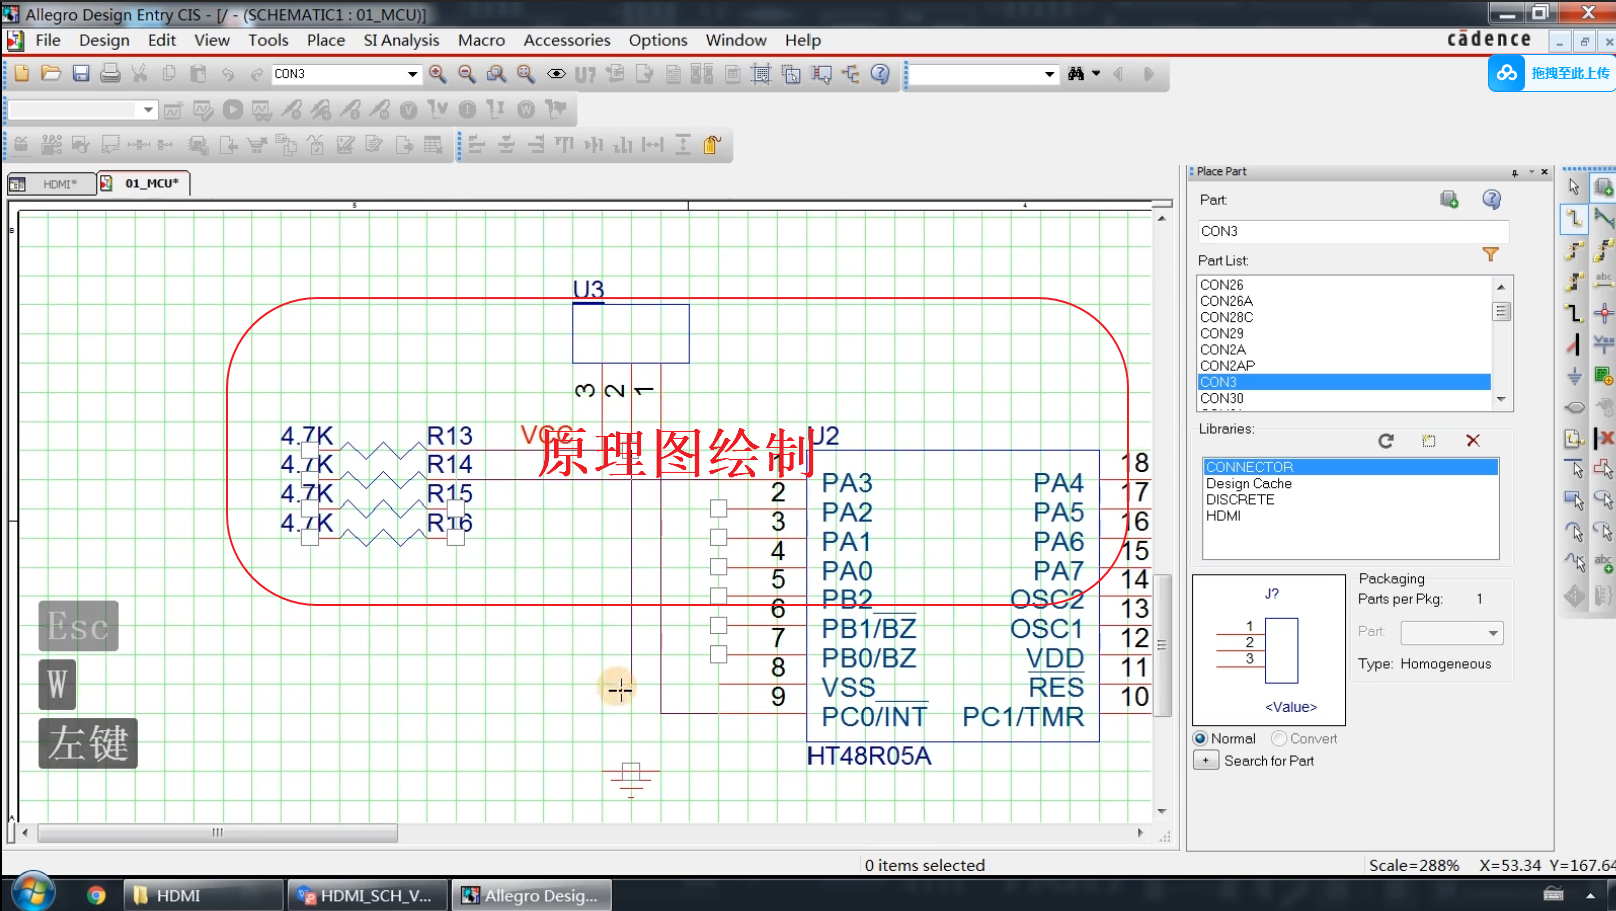Select the Place Wire tool

click(1574, 218)
